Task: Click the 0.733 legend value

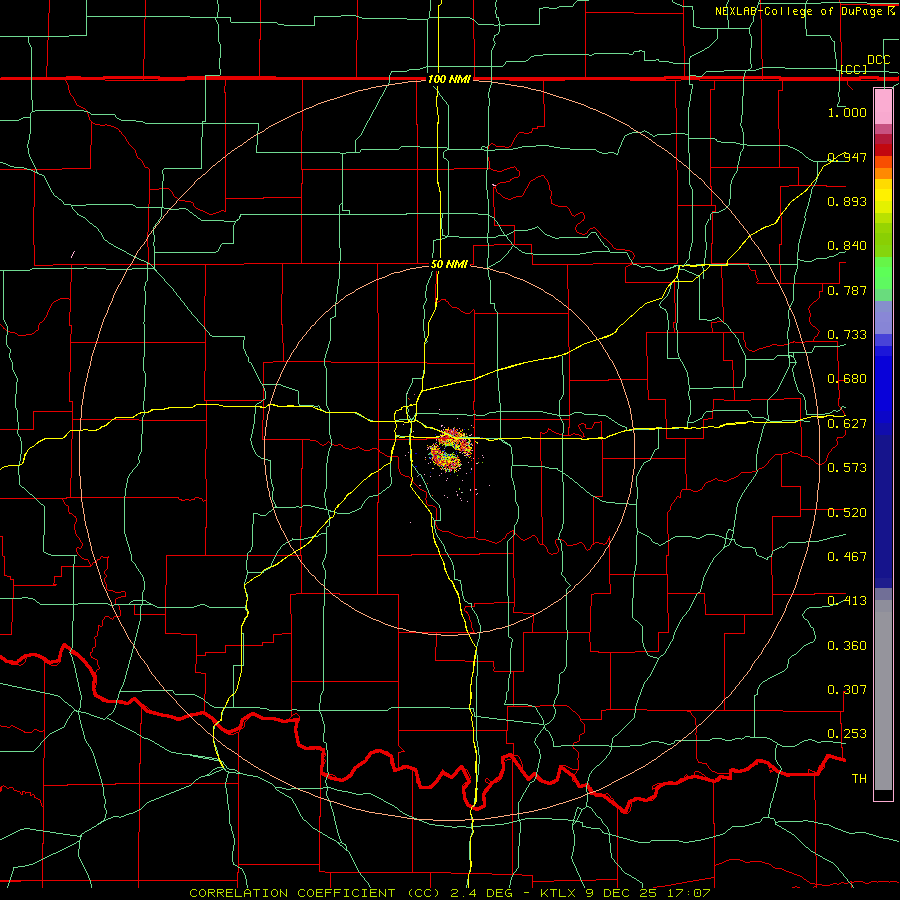Action: tap(847, 335)
